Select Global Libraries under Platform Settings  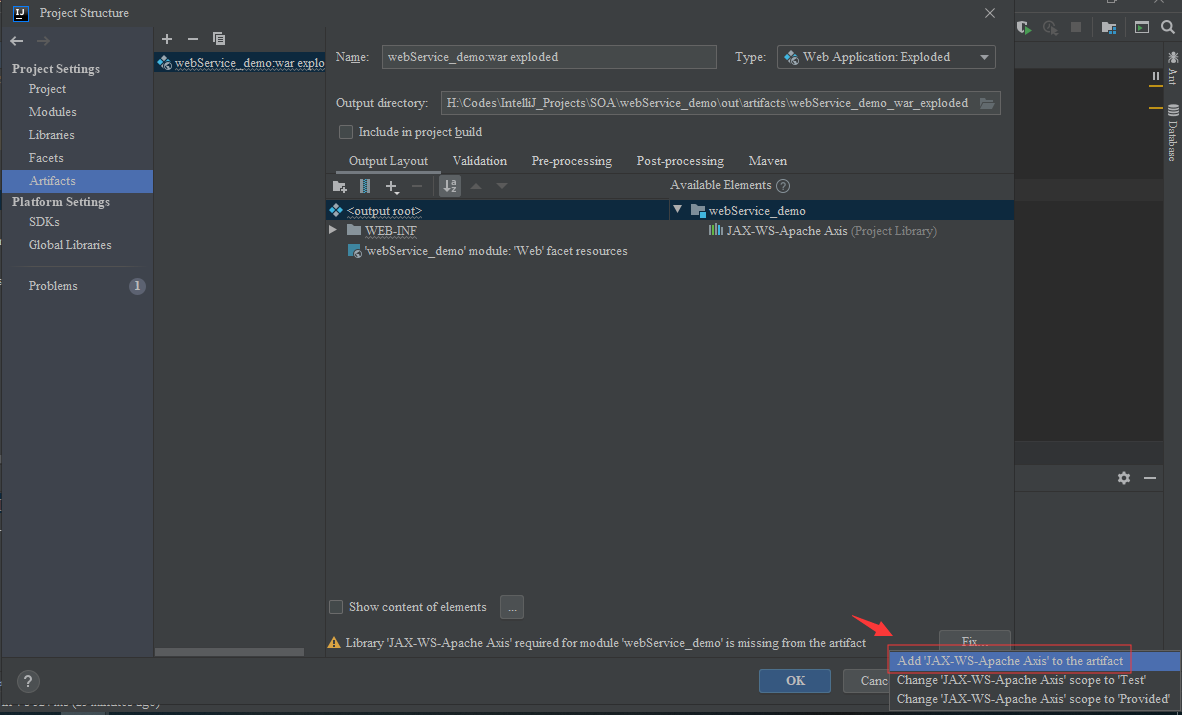click(70, 245)
